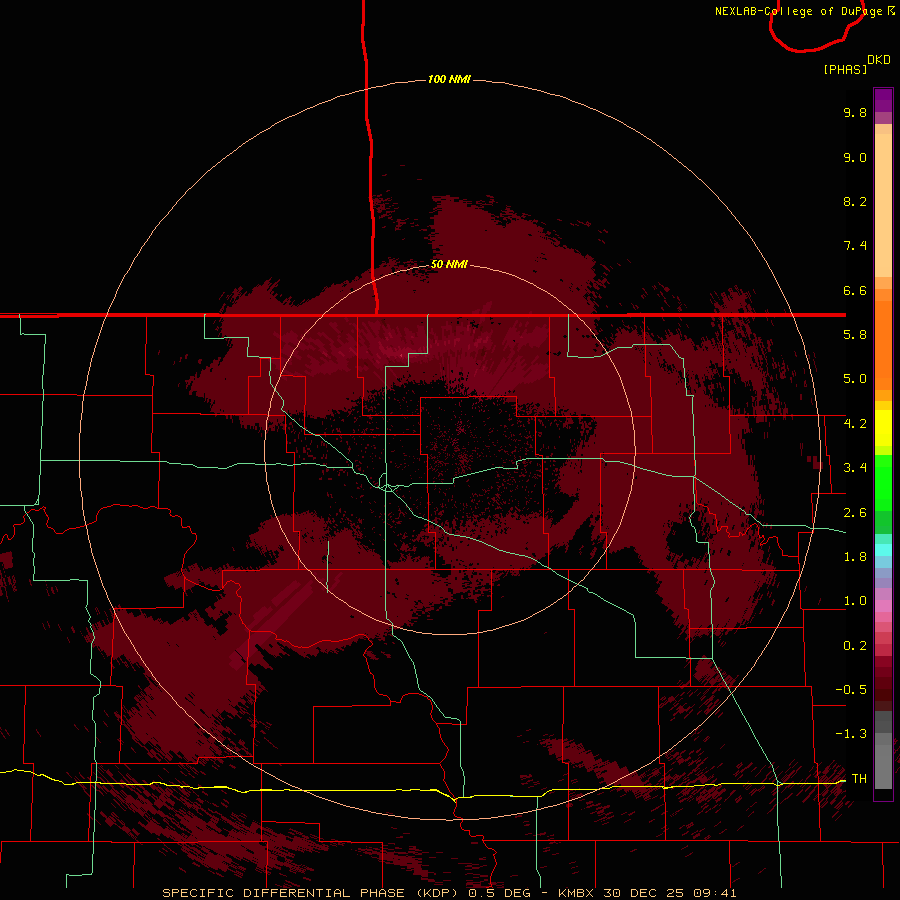Click the radar site at highway junction center

389,487
